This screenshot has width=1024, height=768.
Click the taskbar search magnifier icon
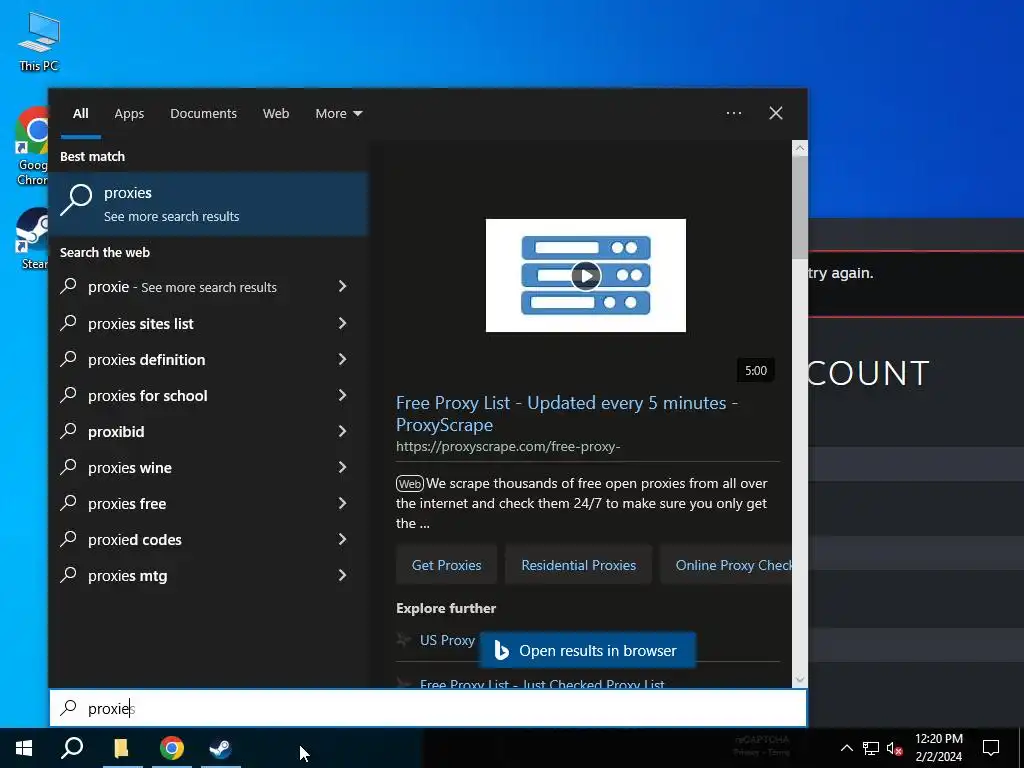click(x=72, y=748)
